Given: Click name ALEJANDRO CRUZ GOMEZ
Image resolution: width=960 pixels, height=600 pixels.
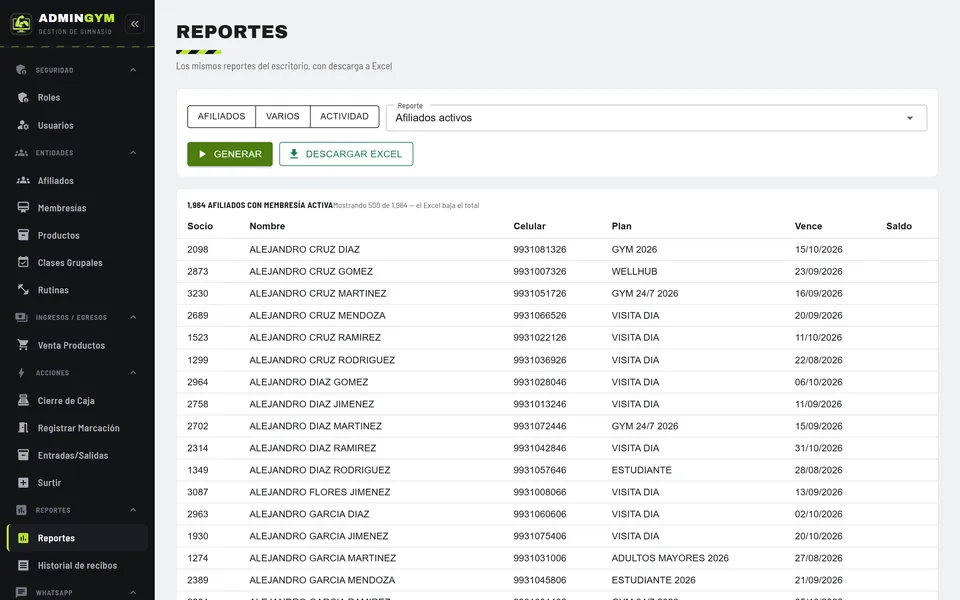Looking at the screenshot, I should (x=311, y=271).
